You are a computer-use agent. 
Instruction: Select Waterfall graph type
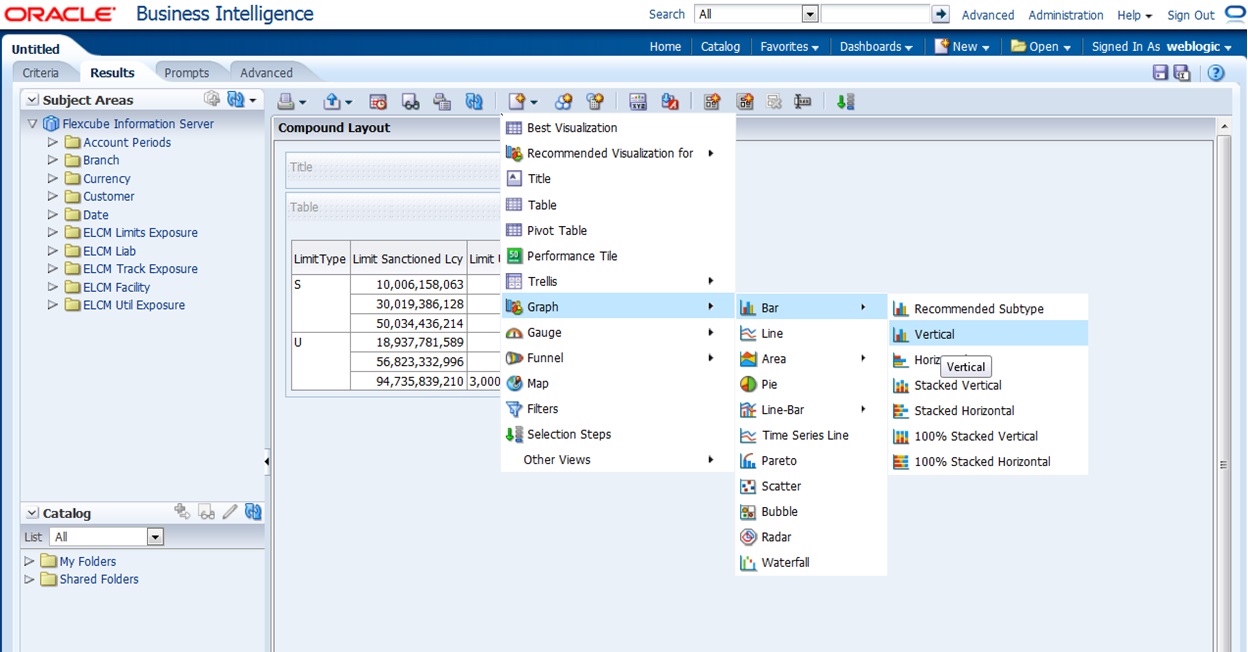pos(811,562)
